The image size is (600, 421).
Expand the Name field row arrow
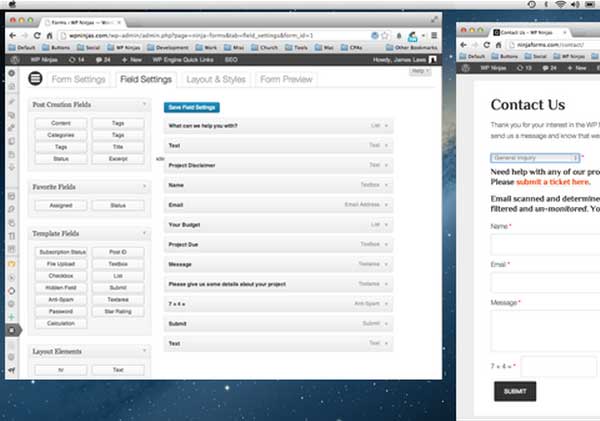pyautogui.click(x=386, y=185)
